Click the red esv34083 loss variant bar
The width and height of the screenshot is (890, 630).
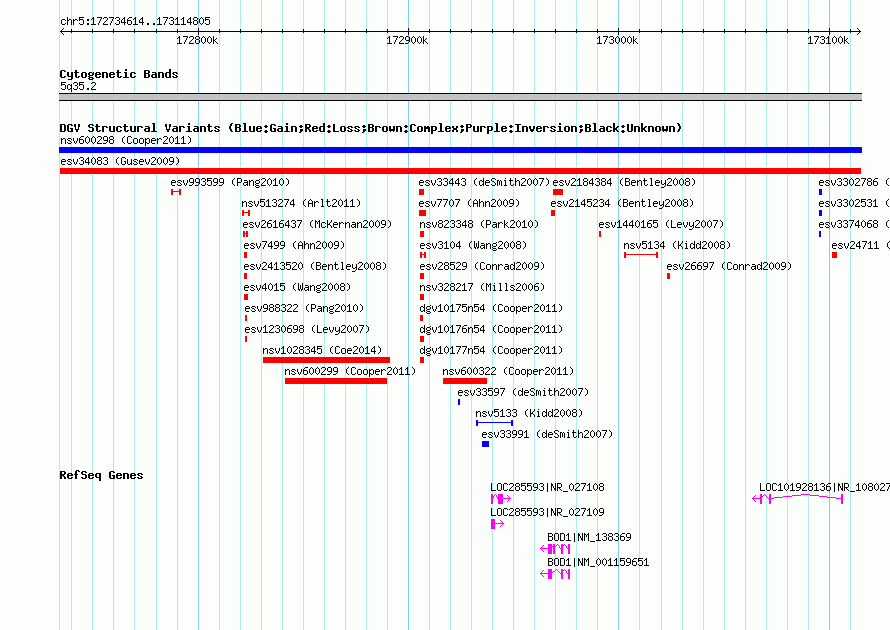pyautogui.click(x=460, y=171)
